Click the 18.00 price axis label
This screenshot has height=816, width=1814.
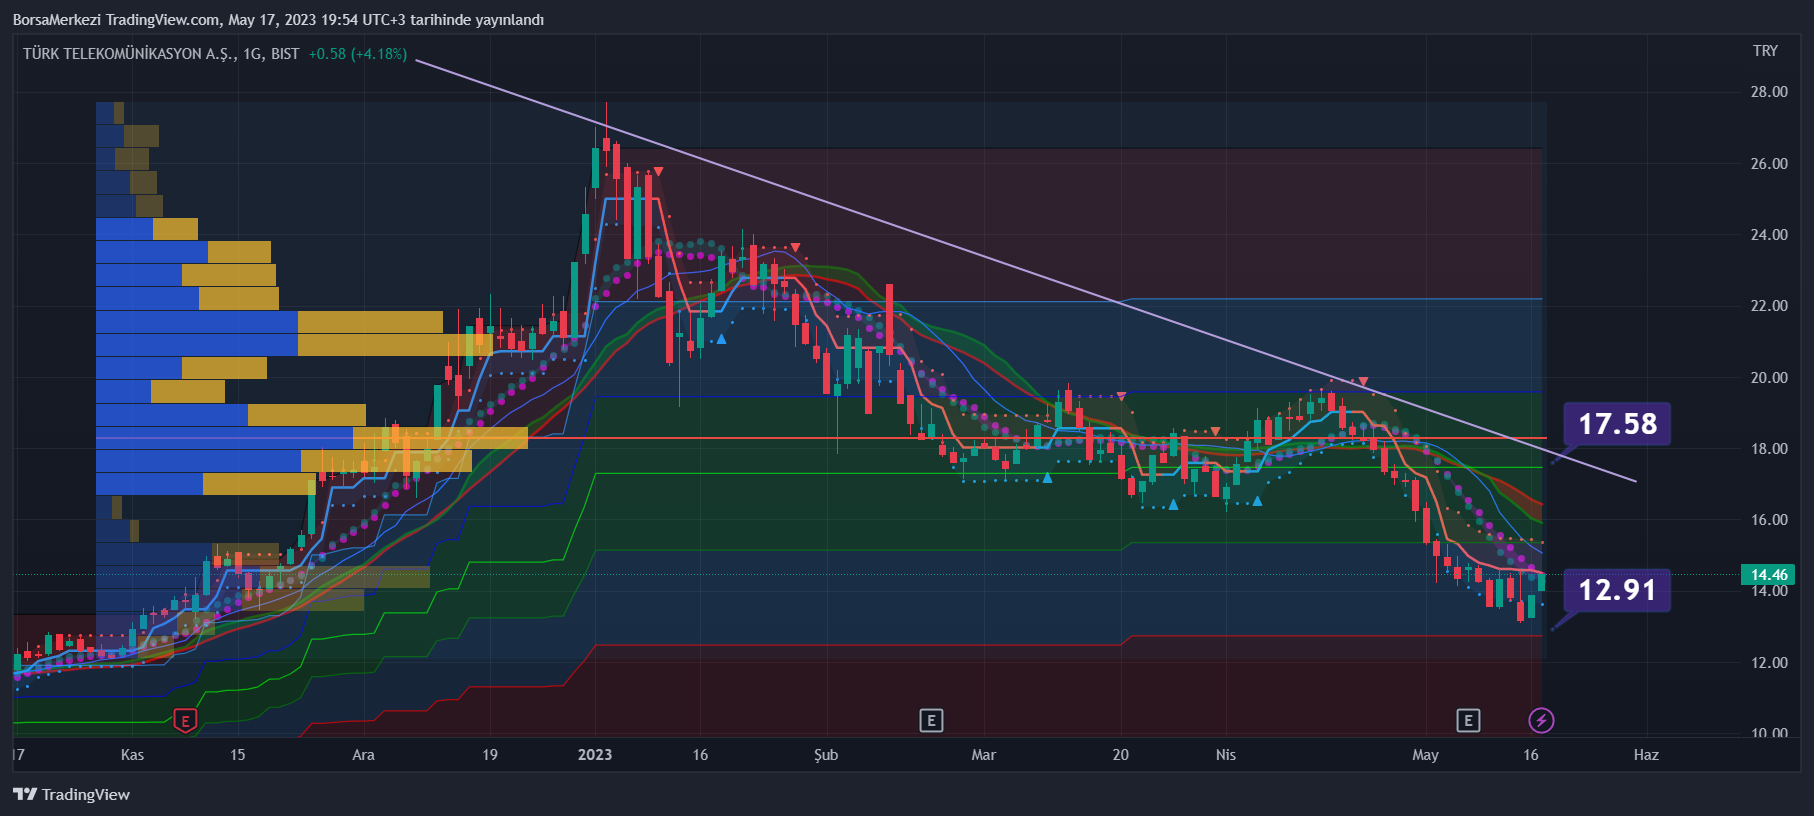[x=1769, y=448]
